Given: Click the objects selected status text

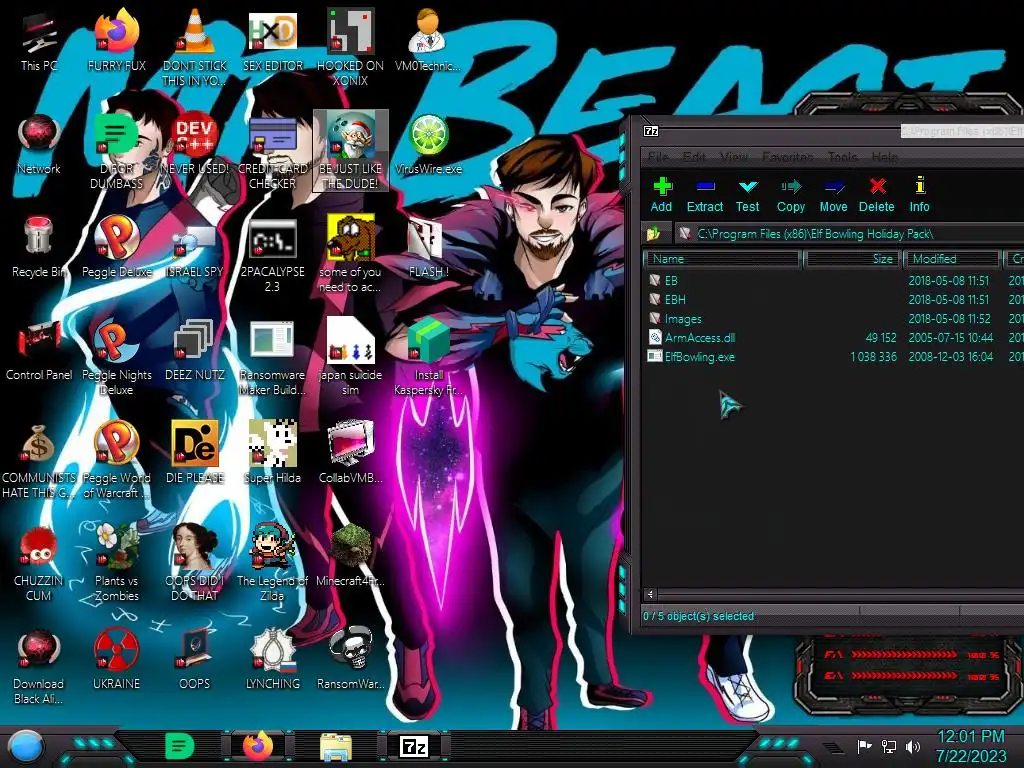Looking at the screenshot, I should [698, 616].
